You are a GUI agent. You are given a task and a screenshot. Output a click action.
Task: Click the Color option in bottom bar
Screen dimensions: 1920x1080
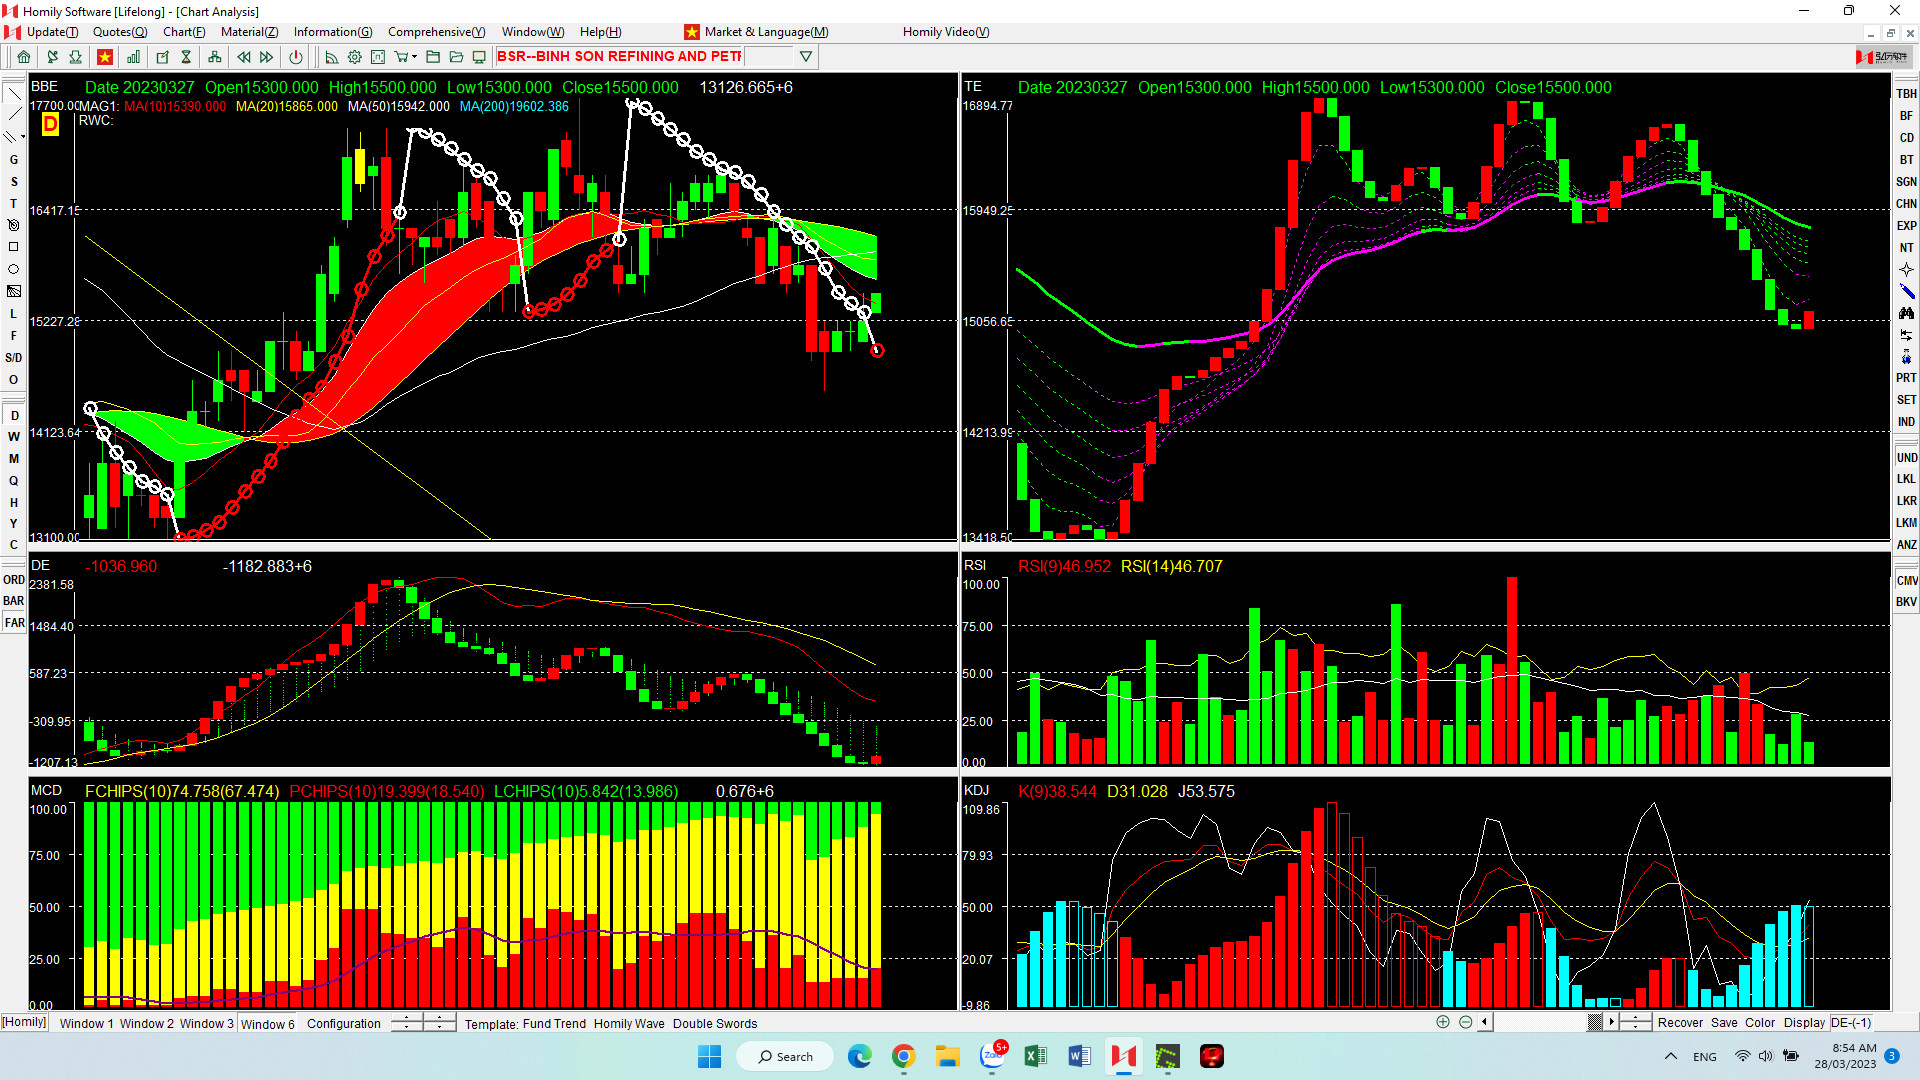coord(1760,1022)
